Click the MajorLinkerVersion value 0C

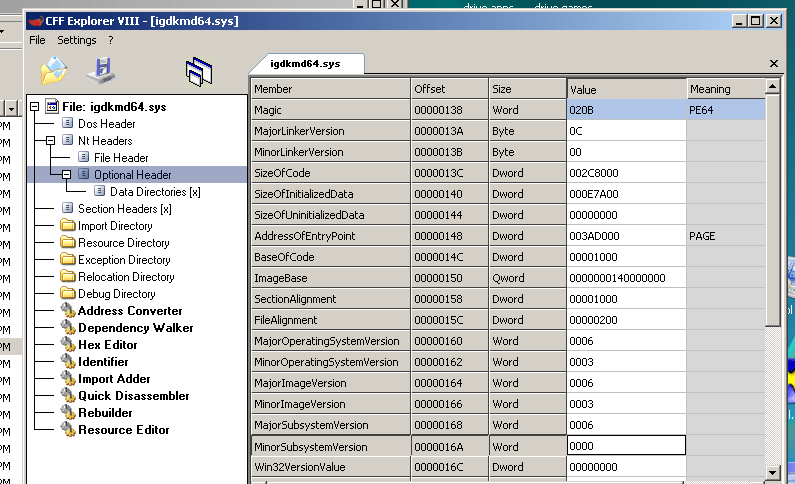[x=627, y=131]
